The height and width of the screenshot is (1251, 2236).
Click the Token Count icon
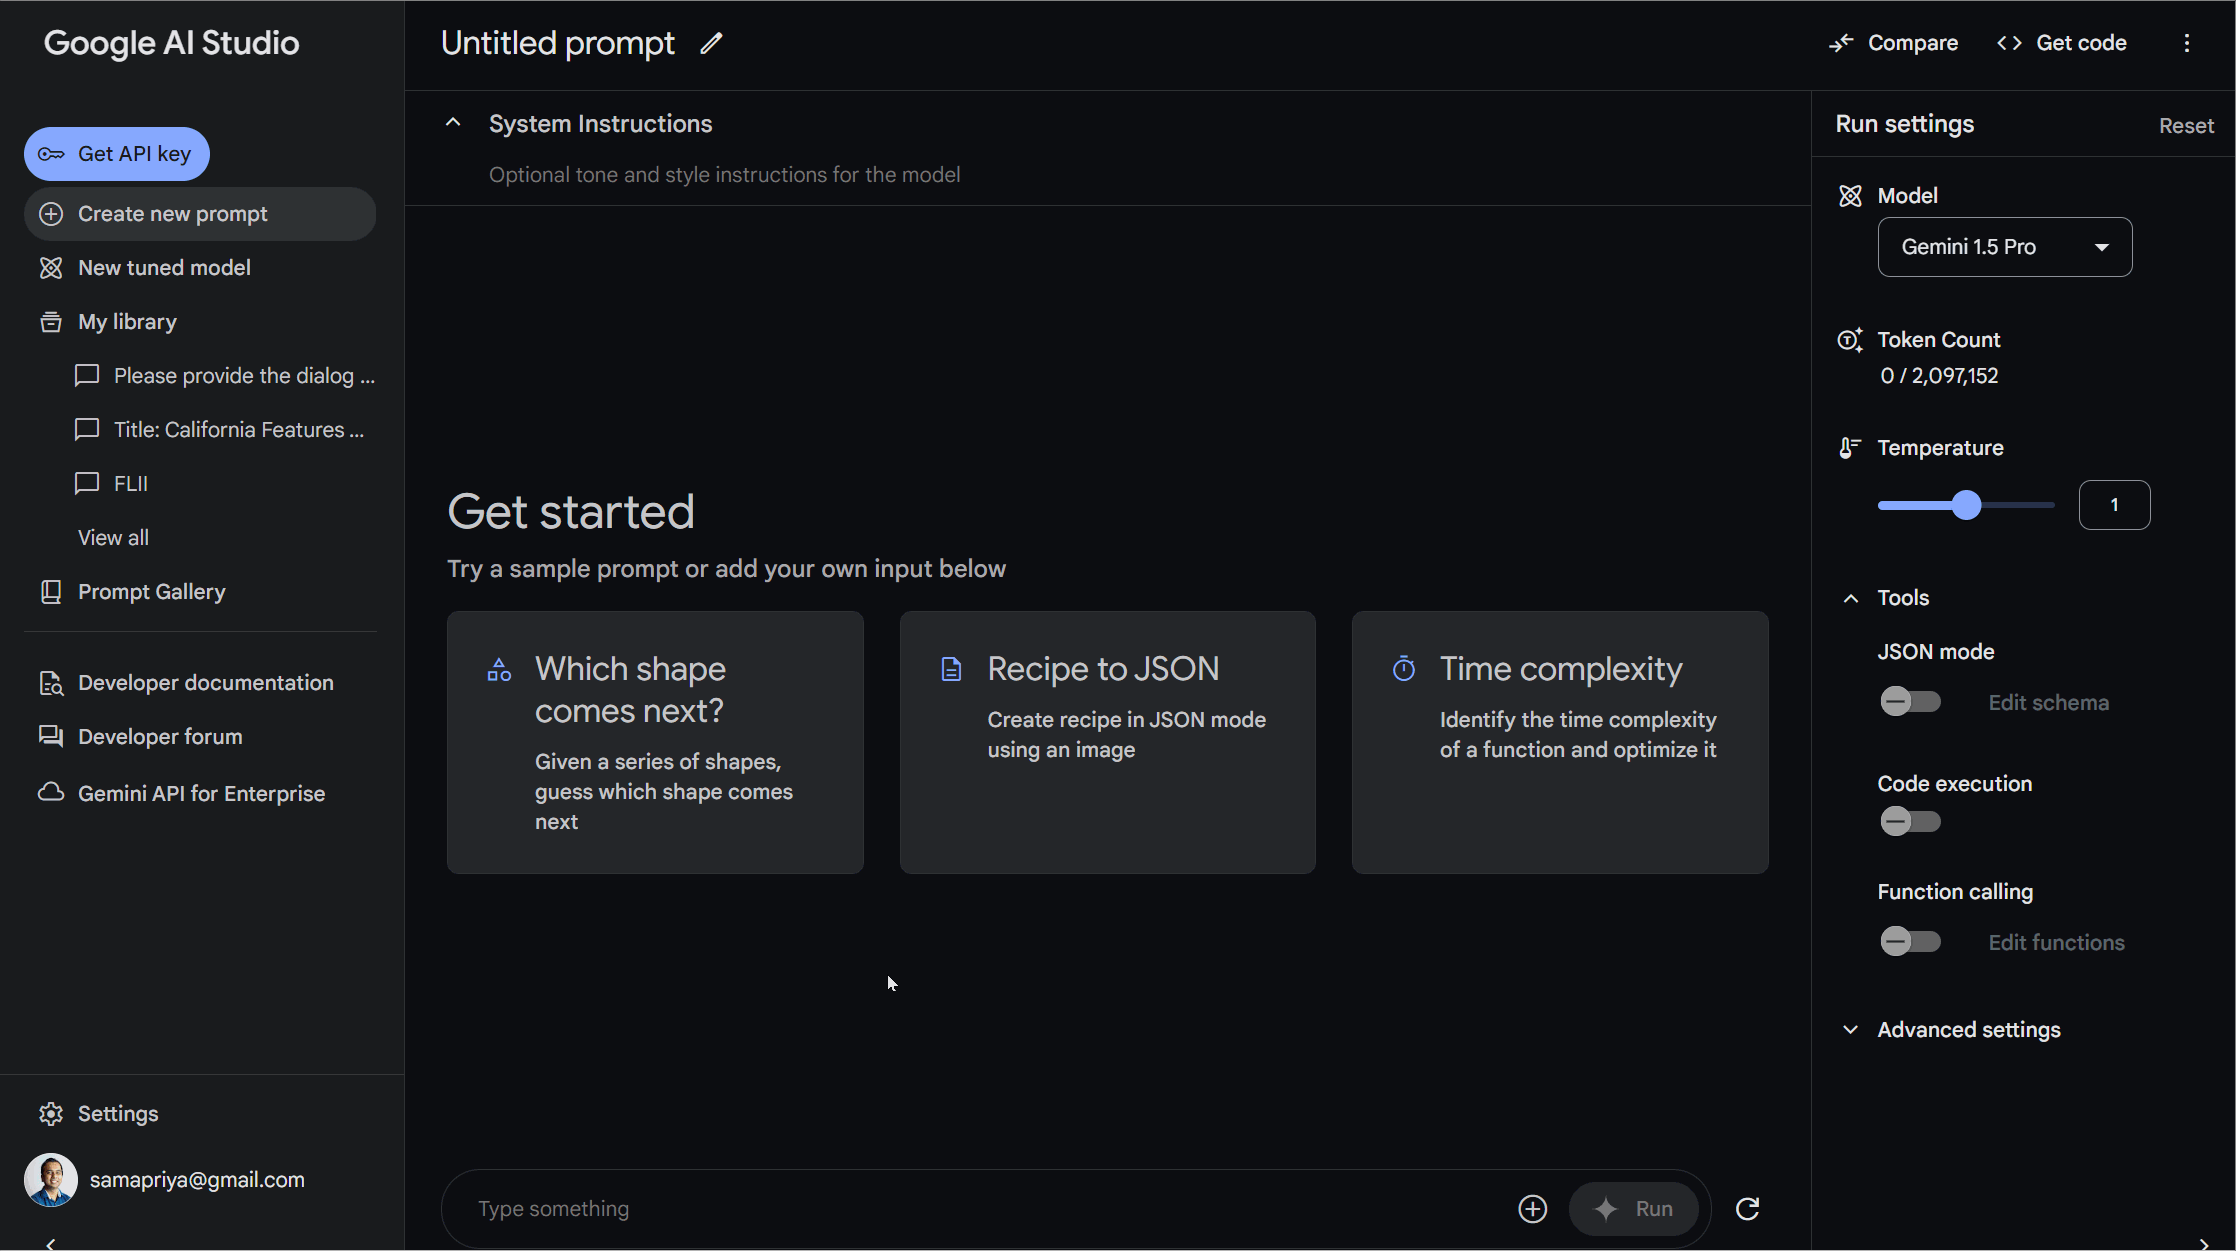(1850, 340)
